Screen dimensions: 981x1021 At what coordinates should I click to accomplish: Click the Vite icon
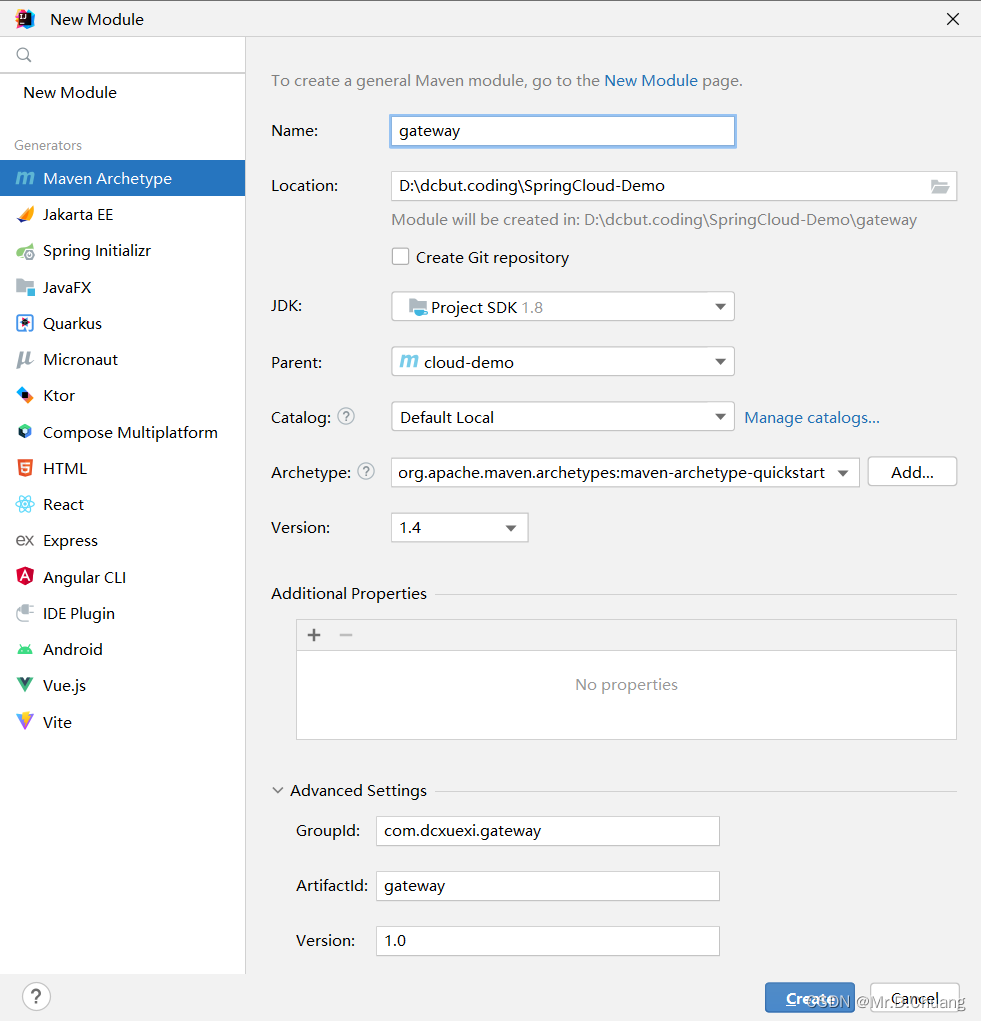pos(25,721)
